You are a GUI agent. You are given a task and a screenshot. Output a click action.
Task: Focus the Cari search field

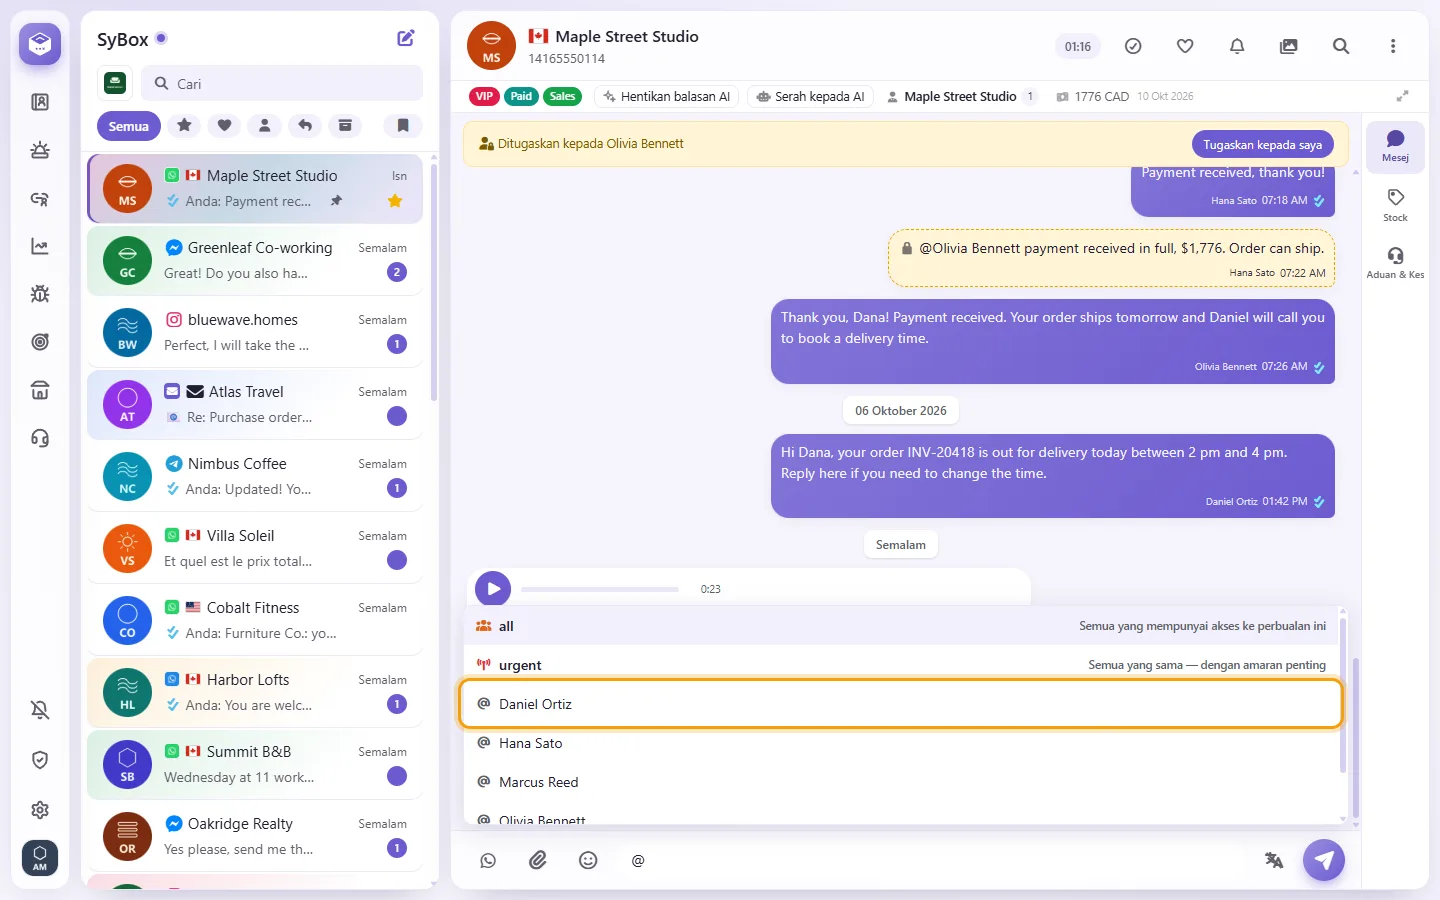click(282, 84)
